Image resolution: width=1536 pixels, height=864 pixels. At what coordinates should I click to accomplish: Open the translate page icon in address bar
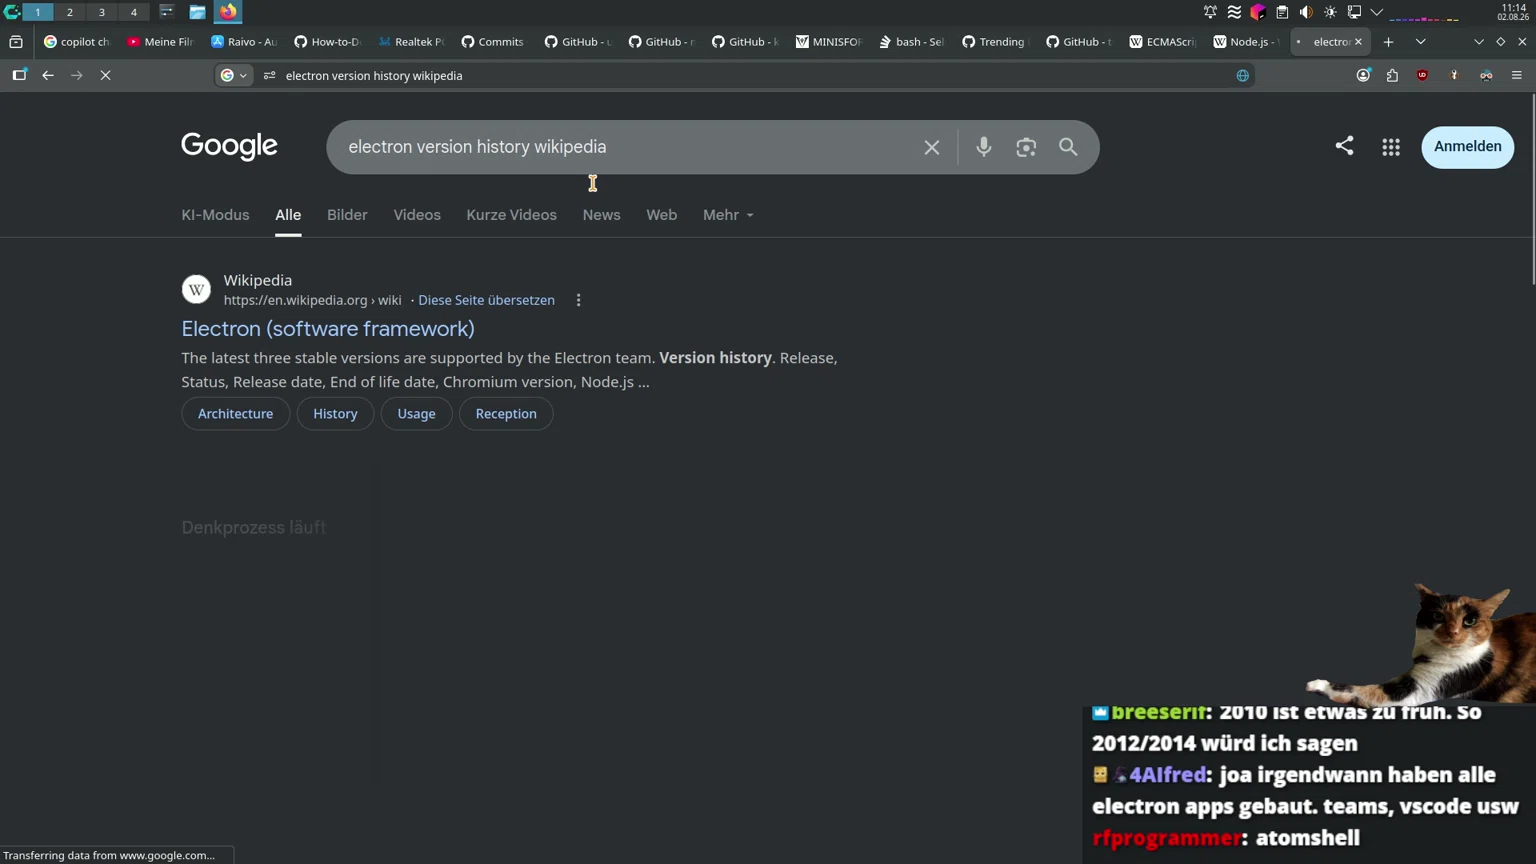coord(1242,75)
